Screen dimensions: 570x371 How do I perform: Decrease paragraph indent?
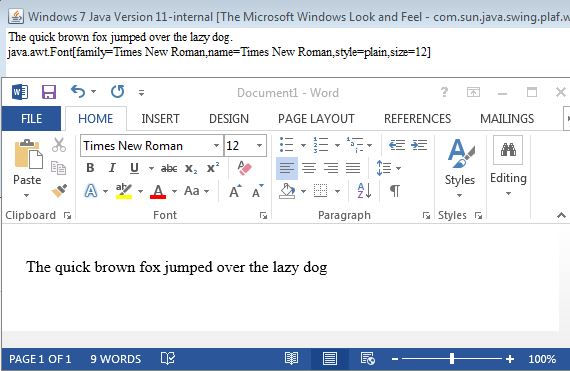tap(397, 145)
